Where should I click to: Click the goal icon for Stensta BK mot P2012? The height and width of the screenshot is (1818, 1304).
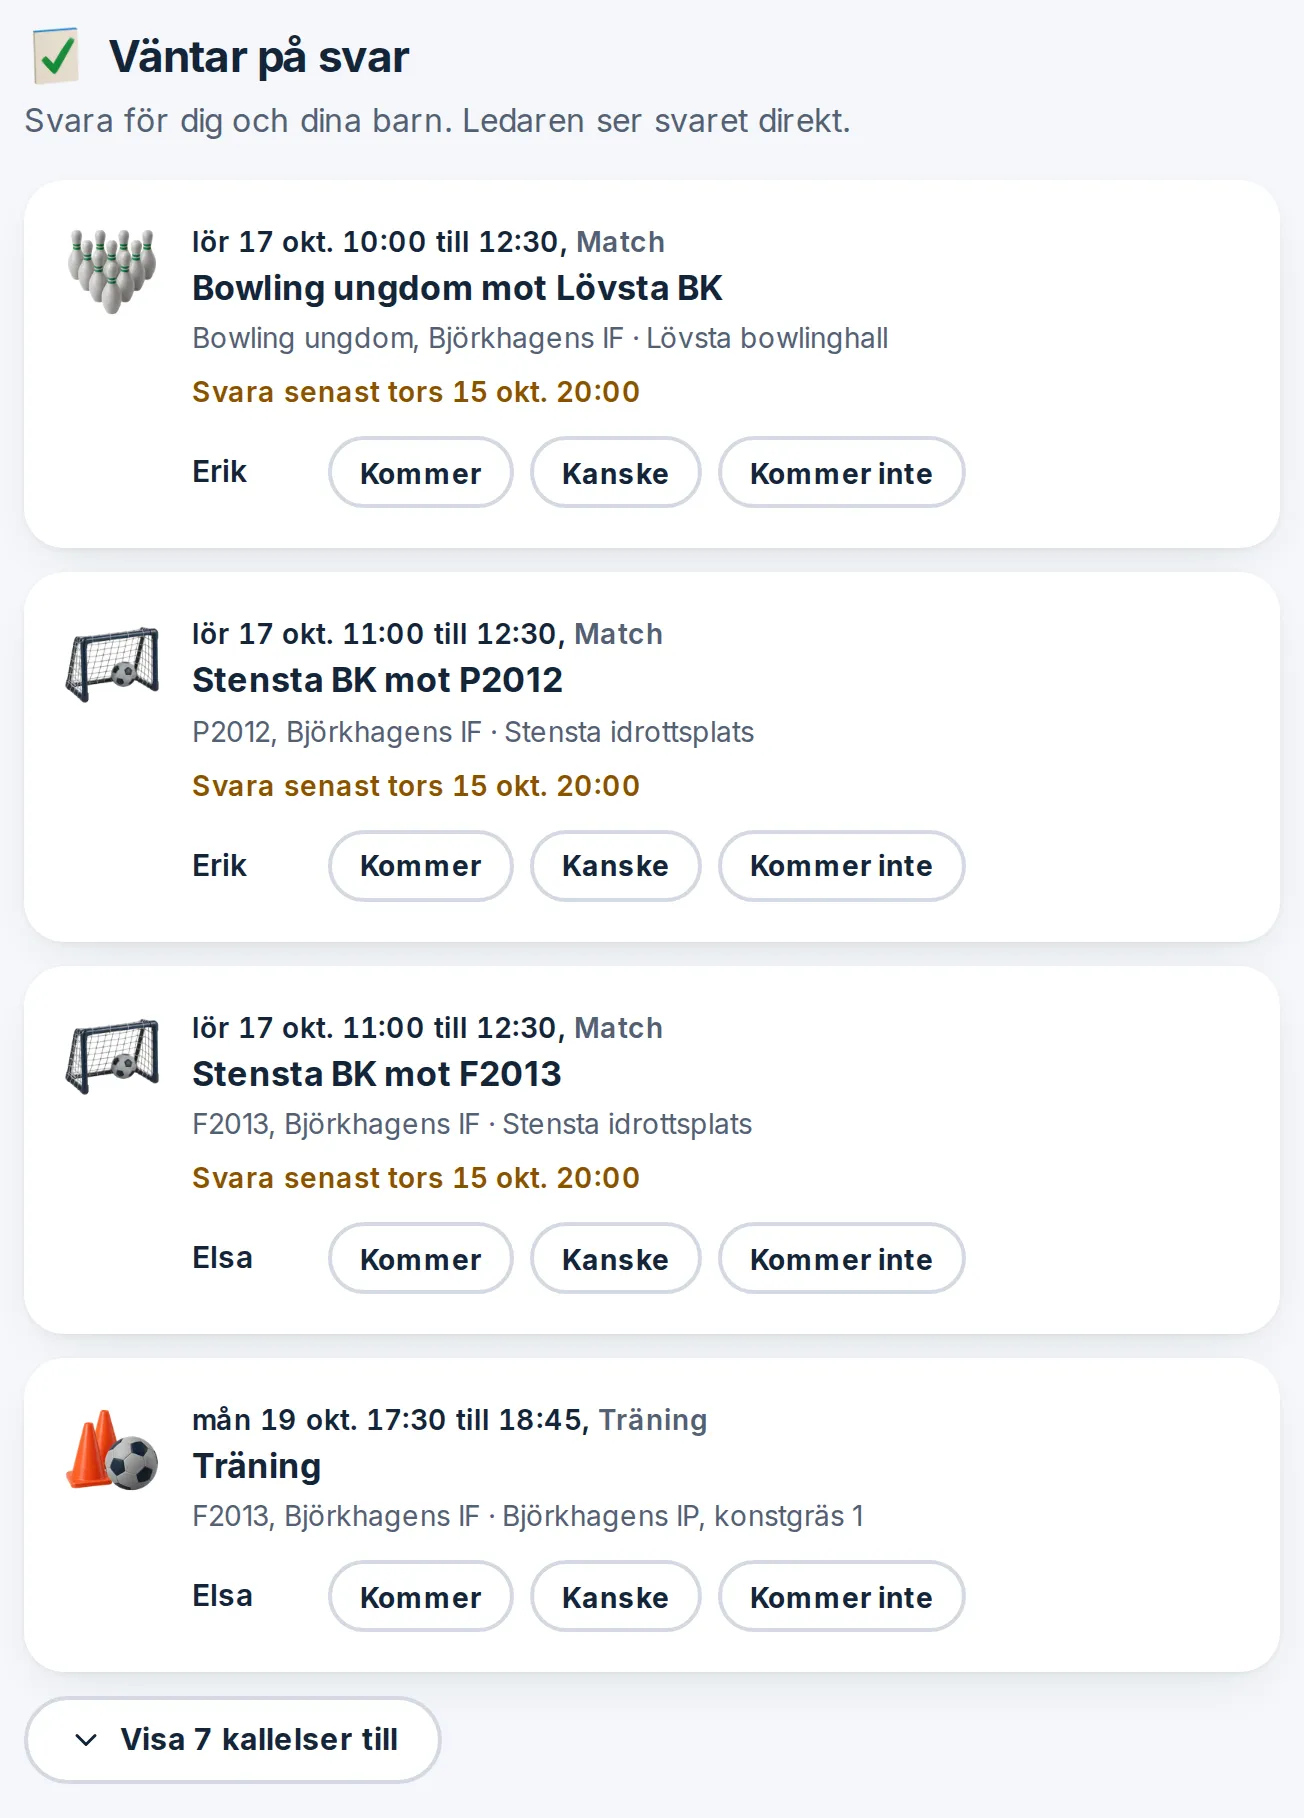coord(112,664)
